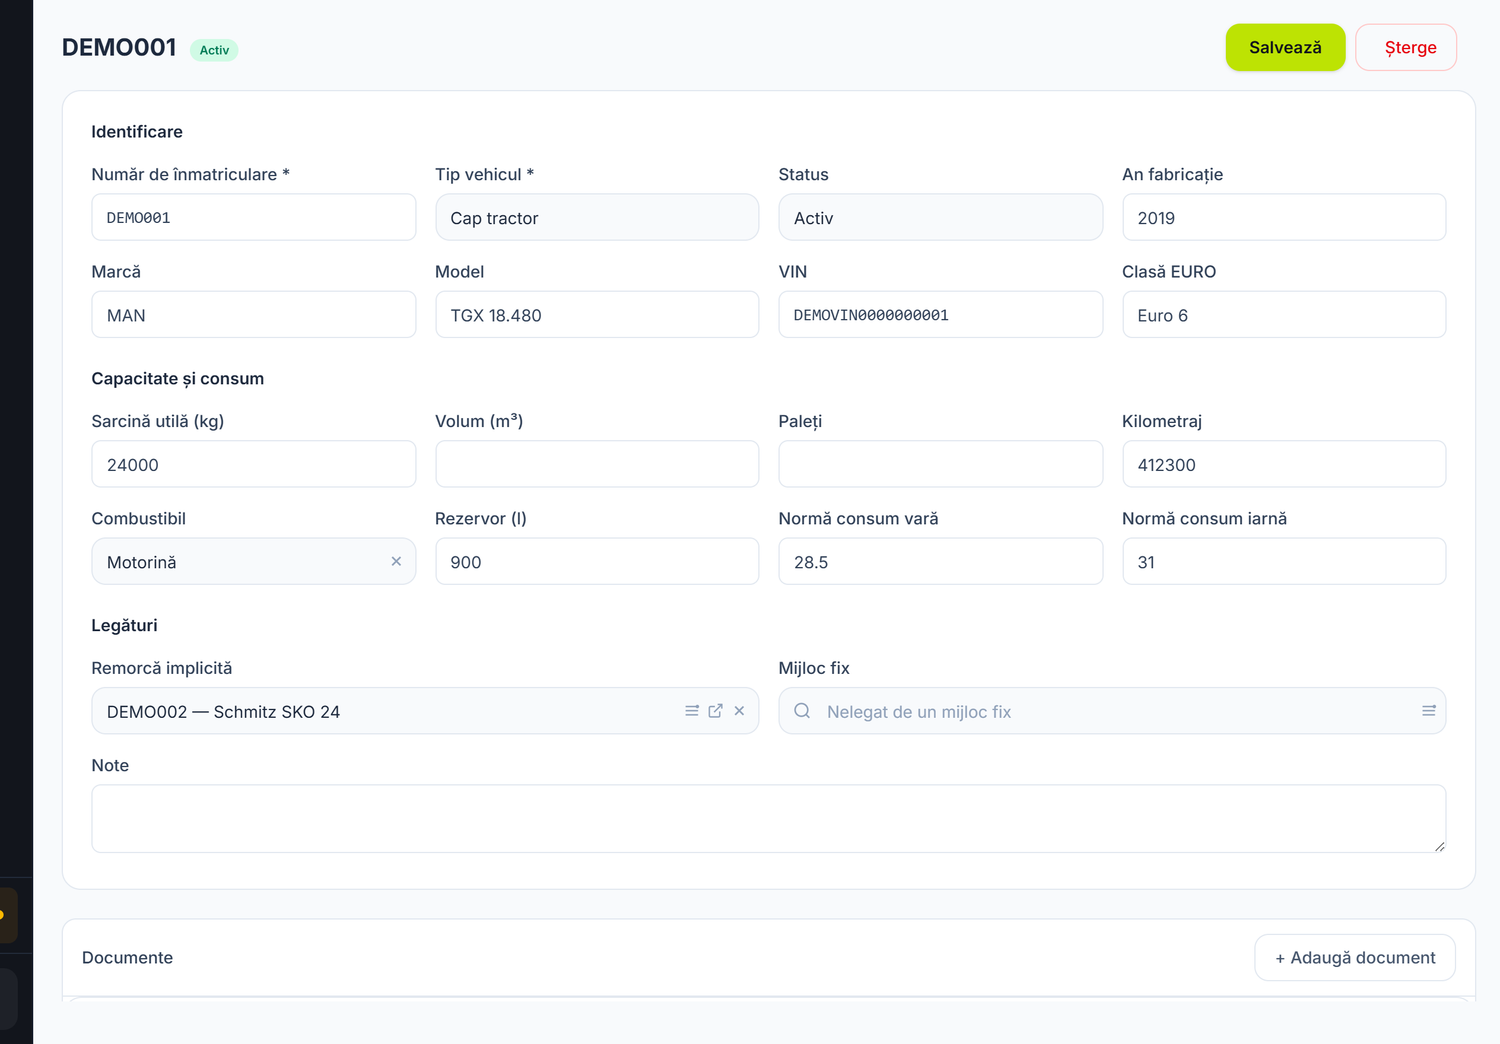The image size is (1500, 1044).
Task: Edit the Rezervor (l) field
Action: pyautogui.click(x=597, y=561)
